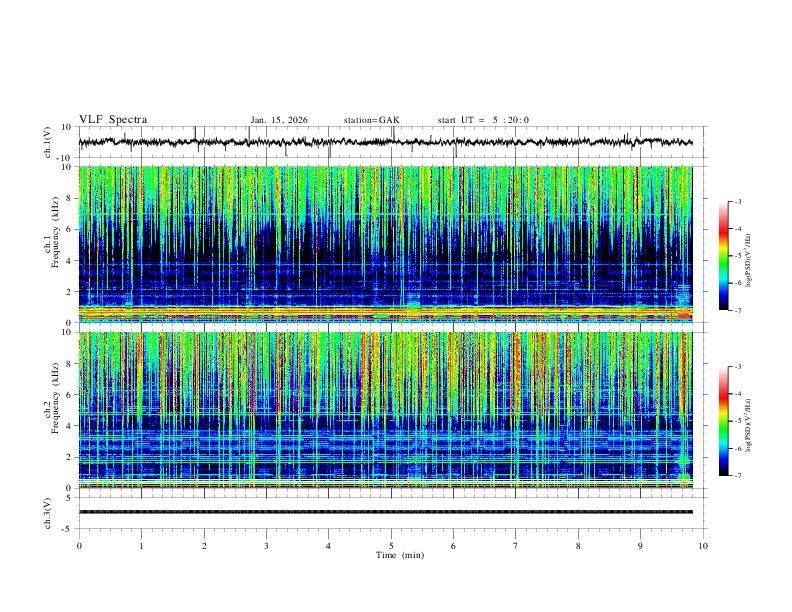Viewport: 792px width, 612px height.
Task: Click the ch.2 color bar log(PSD) label
Action: pyautogui.click(x=748, y=425)
